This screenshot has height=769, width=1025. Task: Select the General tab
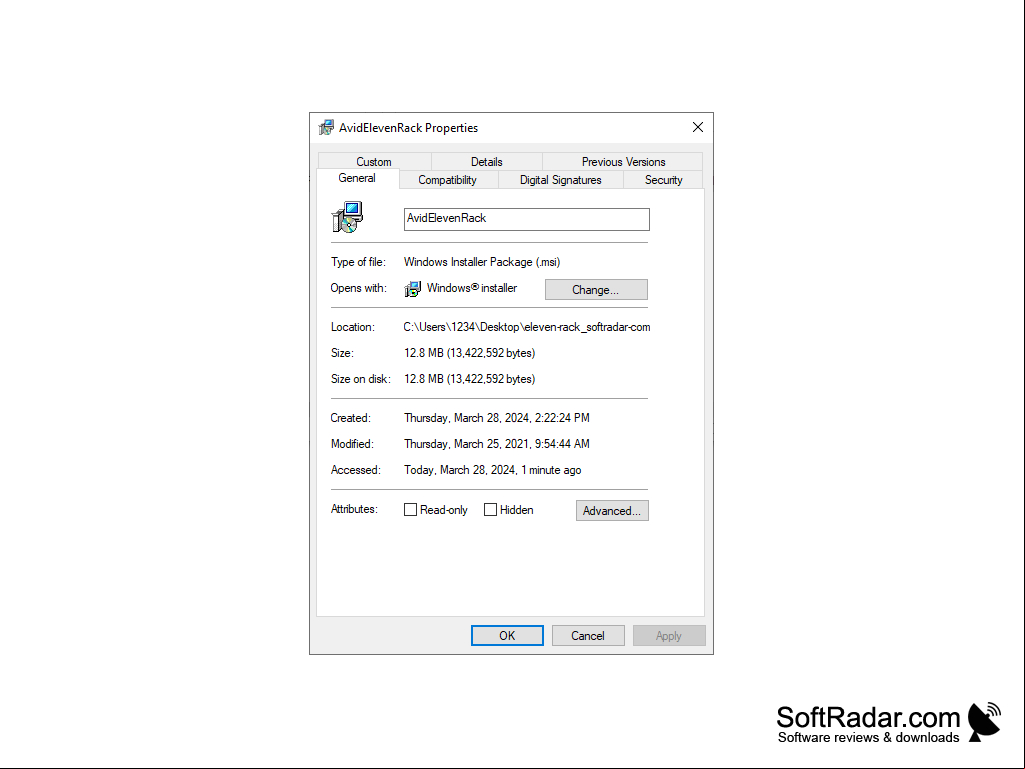tap(357, 179)
